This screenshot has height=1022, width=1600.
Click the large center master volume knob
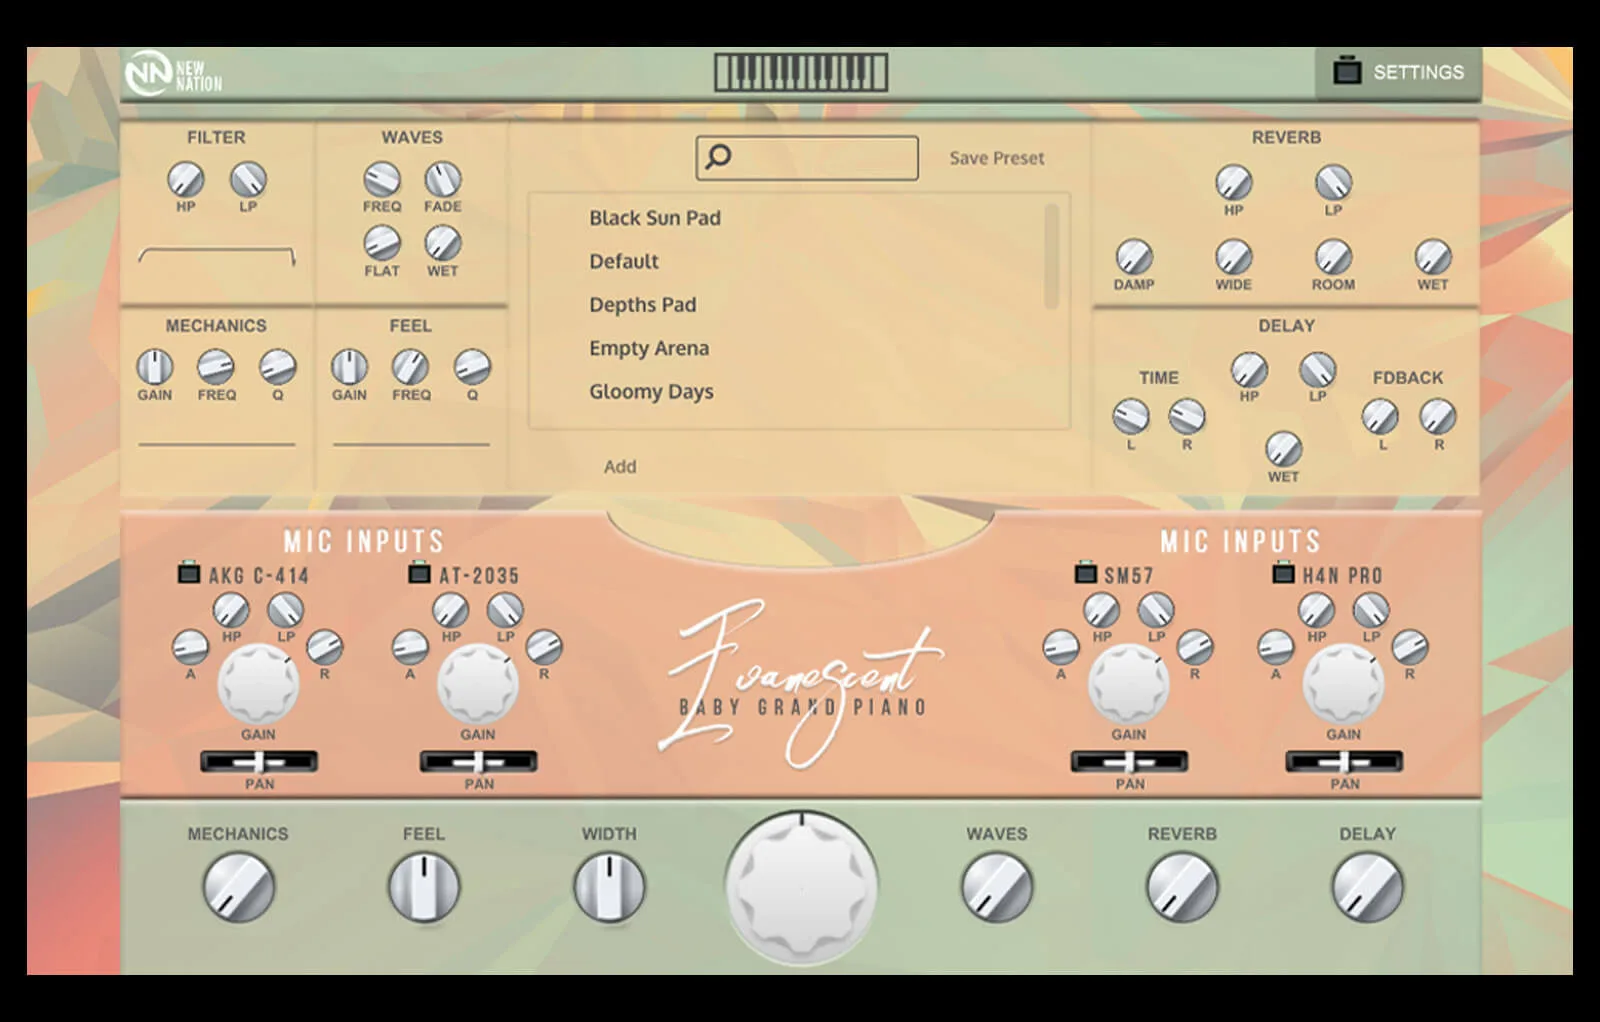801,887
